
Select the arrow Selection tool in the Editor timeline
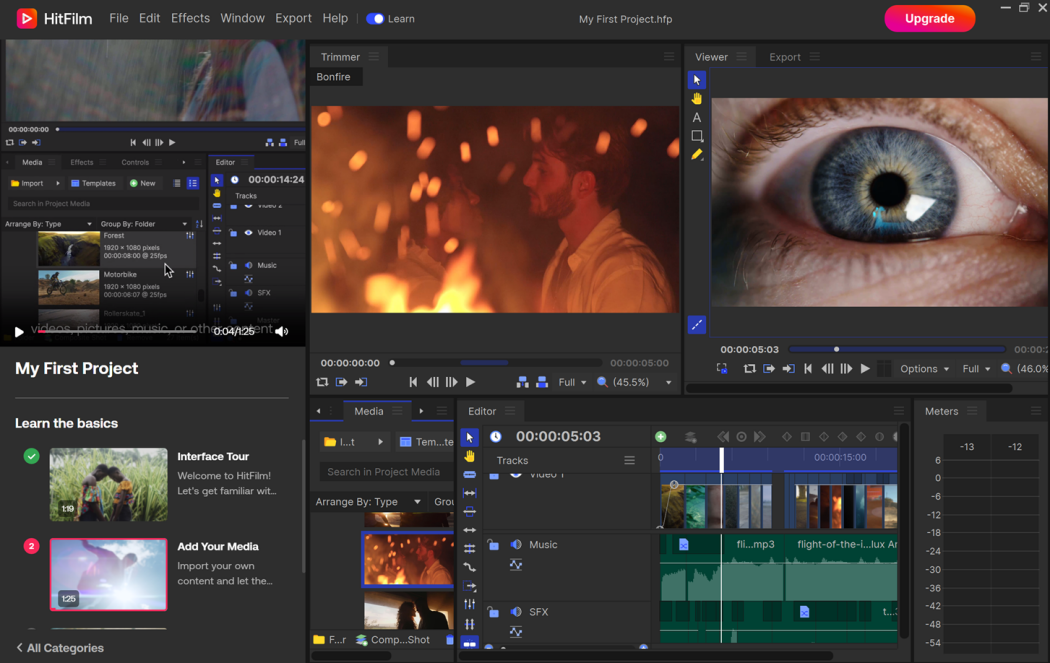469,437
